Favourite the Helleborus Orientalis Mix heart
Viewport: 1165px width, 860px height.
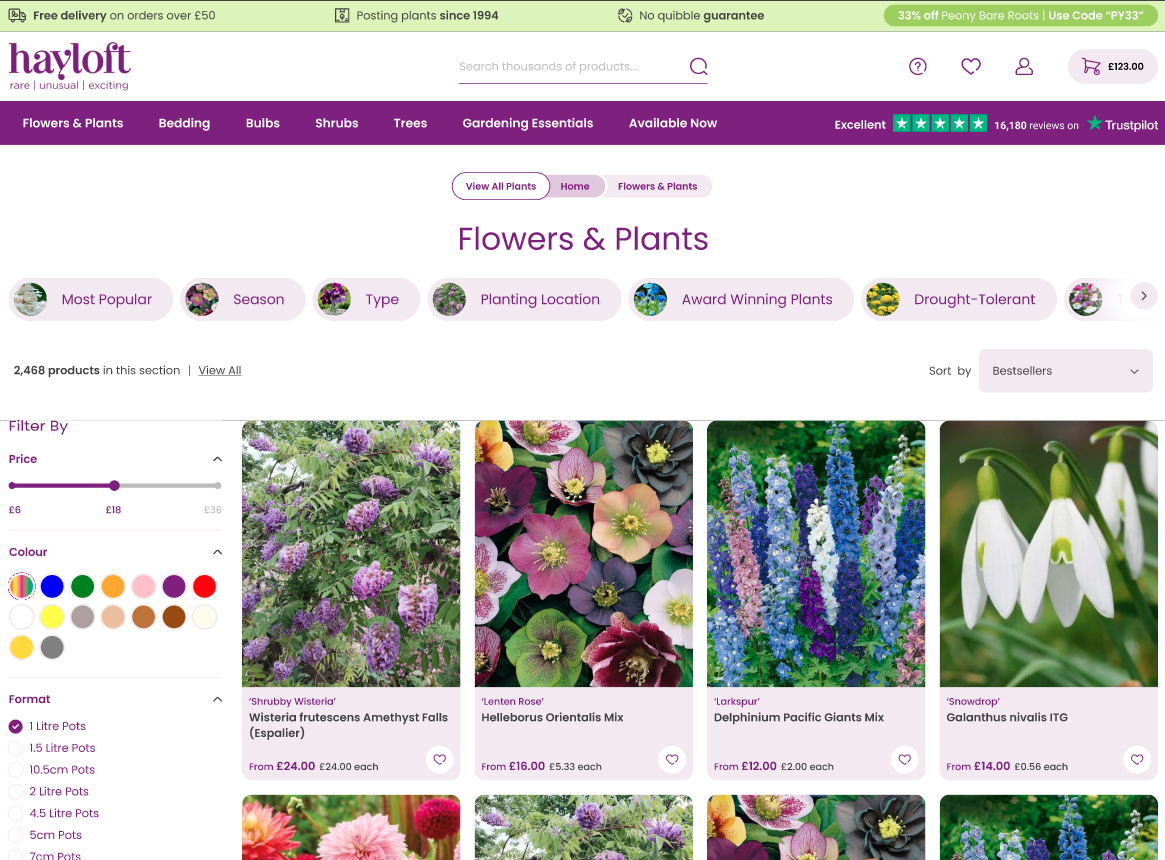point(672,759)
